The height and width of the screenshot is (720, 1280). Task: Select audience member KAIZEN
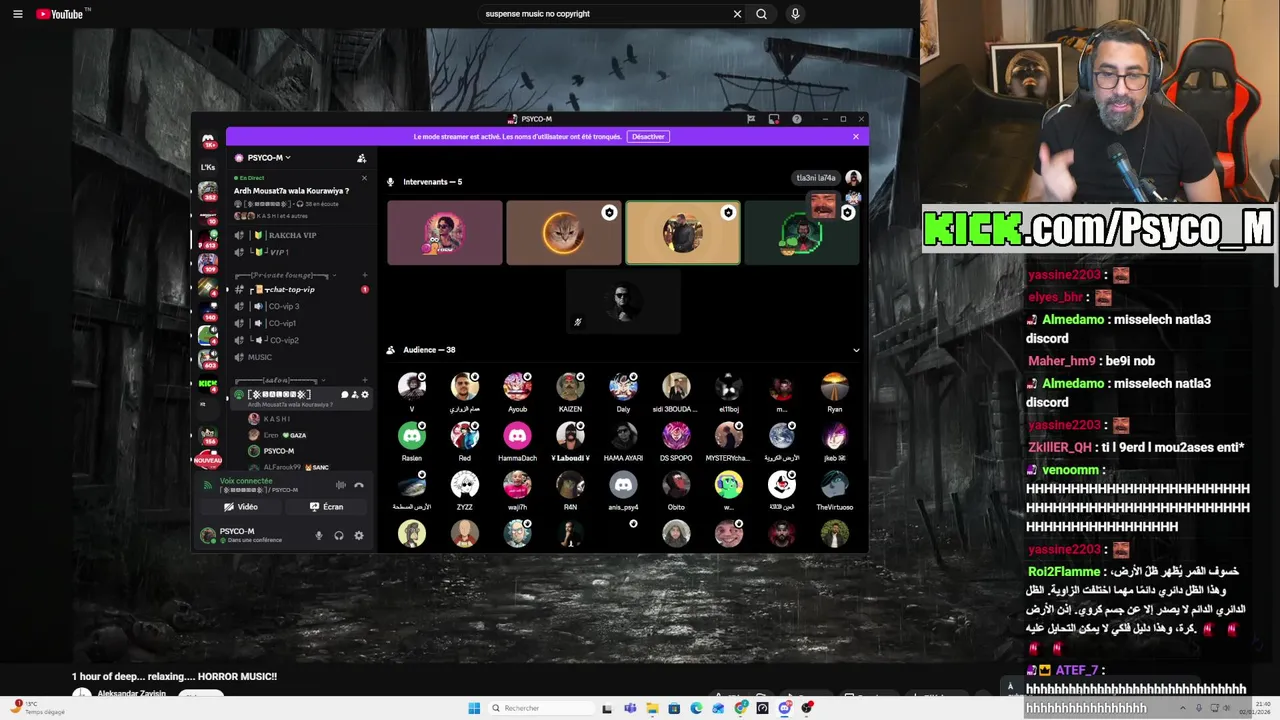coord(570,391)
